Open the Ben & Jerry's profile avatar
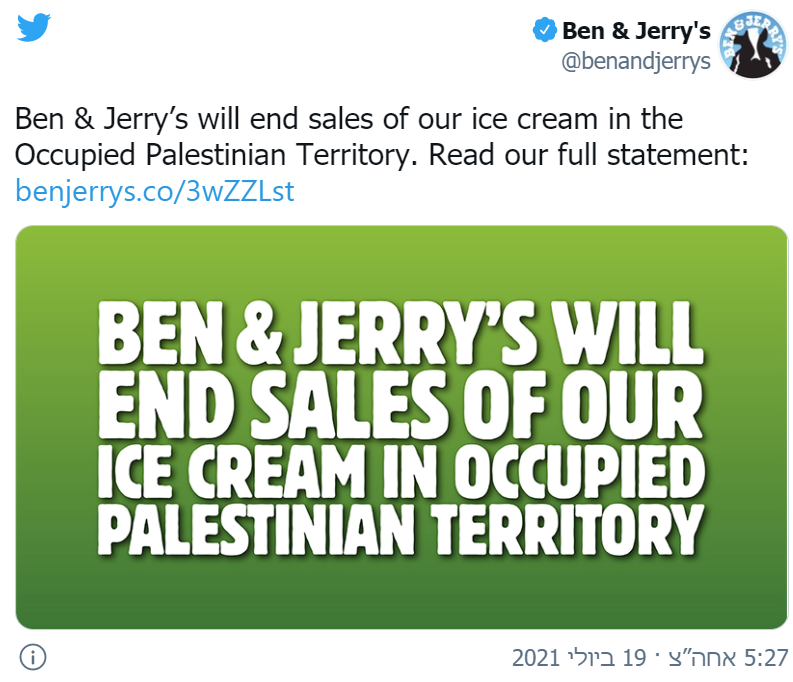 tap(753, 46)
